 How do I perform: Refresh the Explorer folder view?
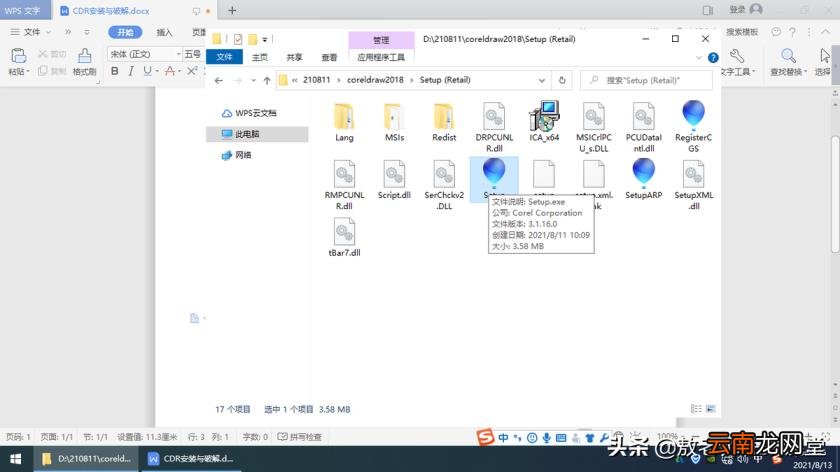[562, 80]
